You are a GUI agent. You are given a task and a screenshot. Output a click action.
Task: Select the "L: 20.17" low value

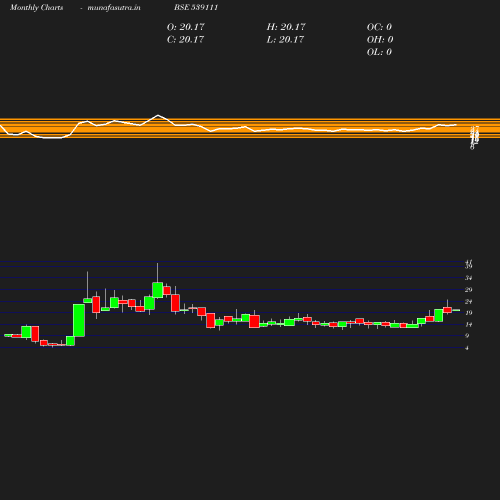pyautogui.click(x=285, y=39)
